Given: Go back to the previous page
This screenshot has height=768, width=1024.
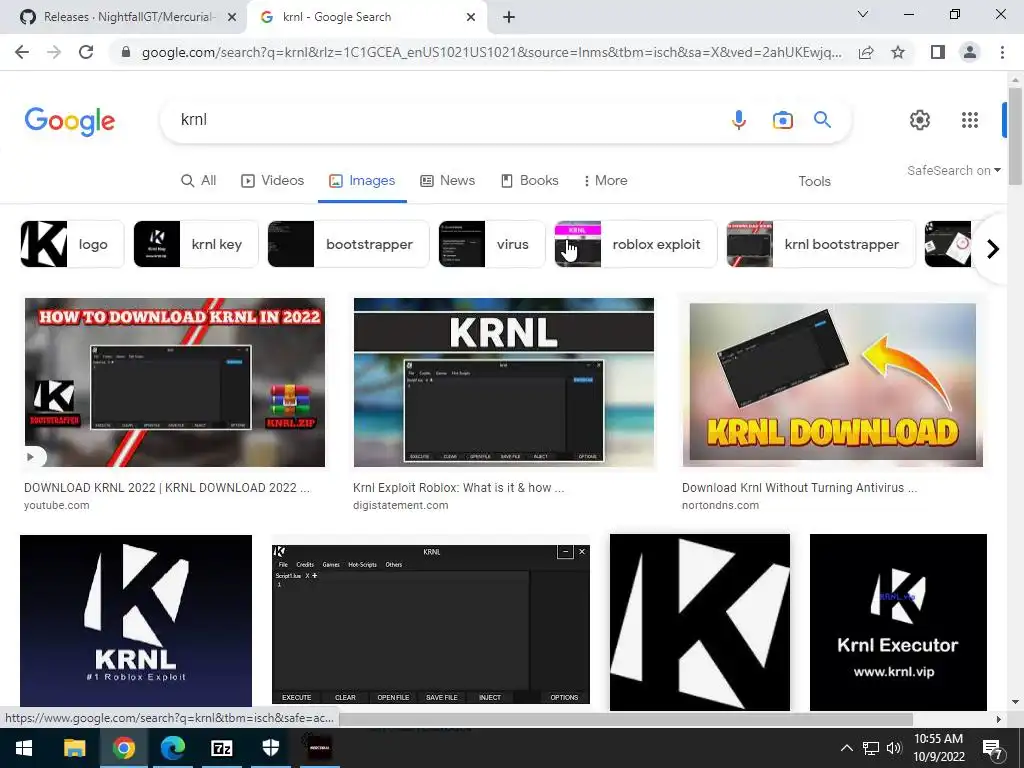Looking at the screenshot, I should [22, 52].
